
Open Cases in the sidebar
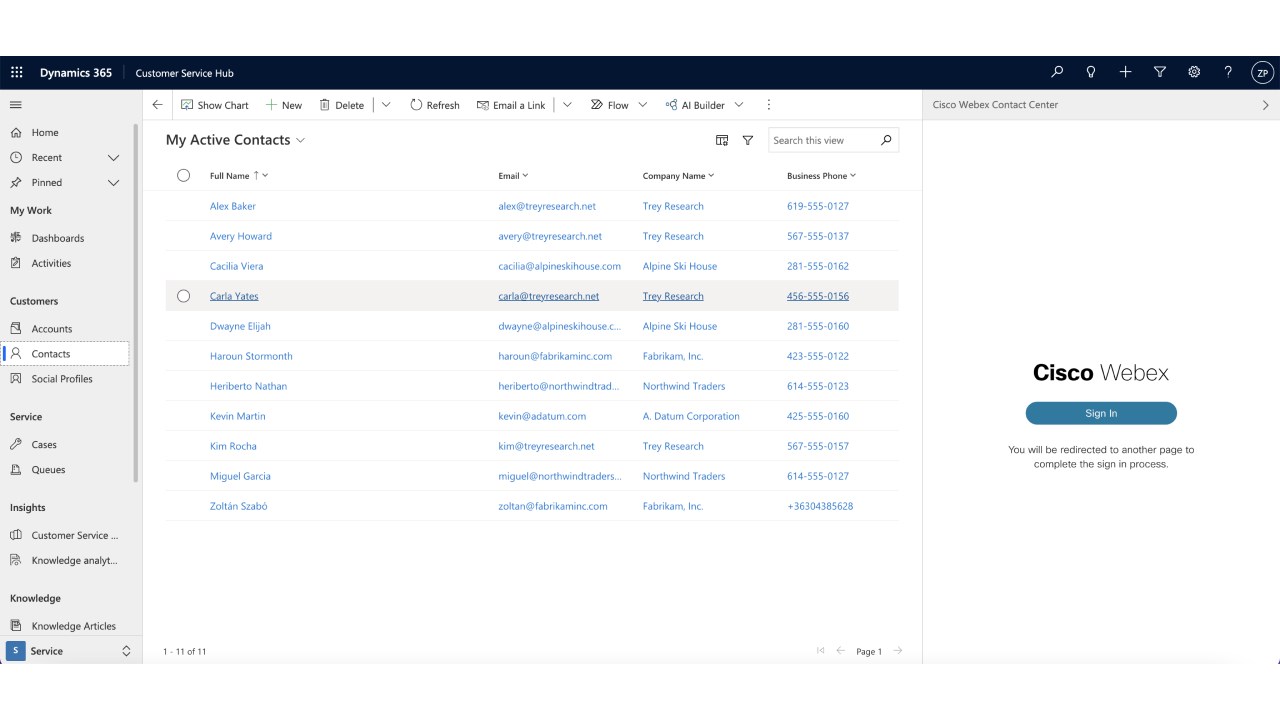(x=44, y=445)
